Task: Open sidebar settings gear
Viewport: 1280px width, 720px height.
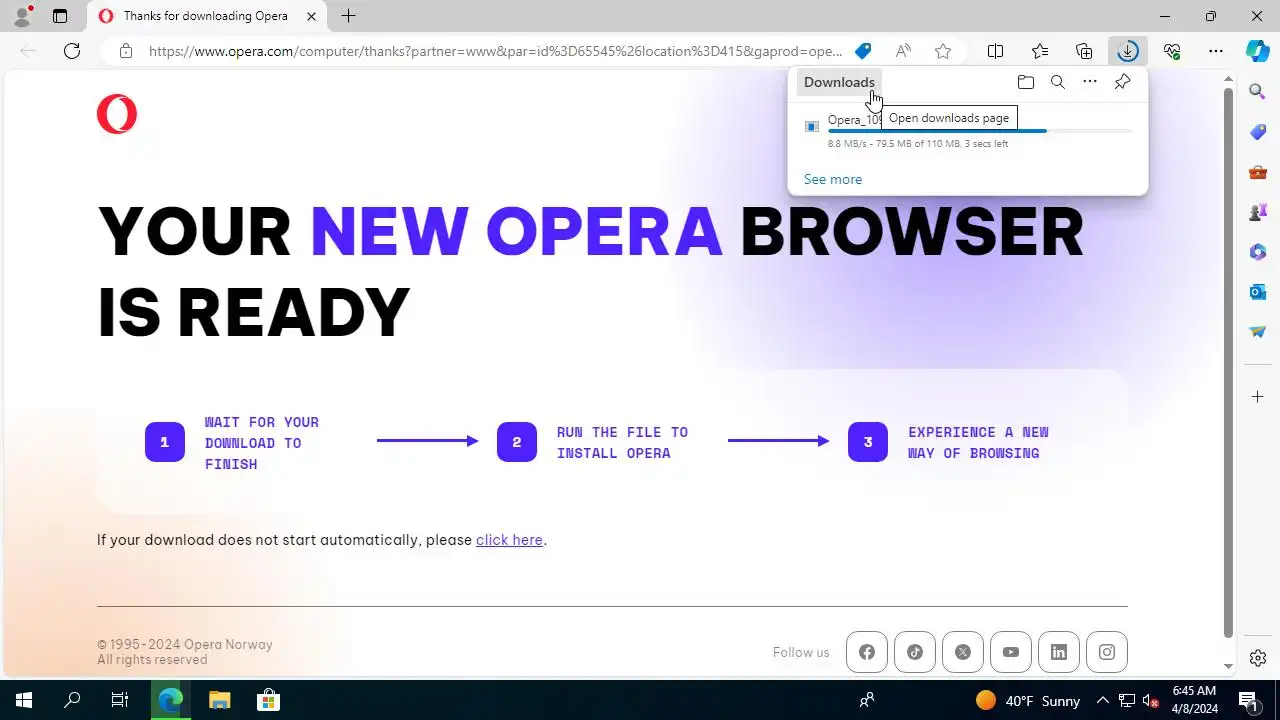Action: (1258, 658)
